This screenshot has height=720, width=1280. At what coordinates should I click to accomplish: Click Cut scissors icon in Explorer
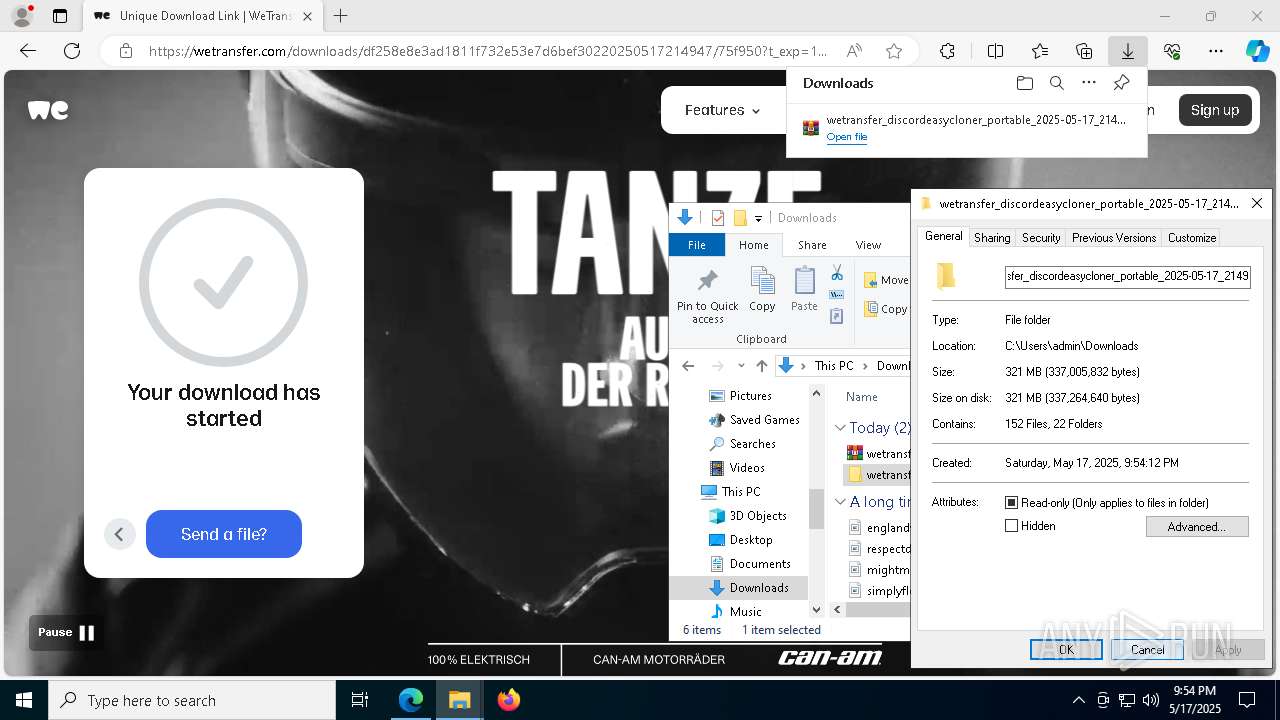(x=837, y=273)
